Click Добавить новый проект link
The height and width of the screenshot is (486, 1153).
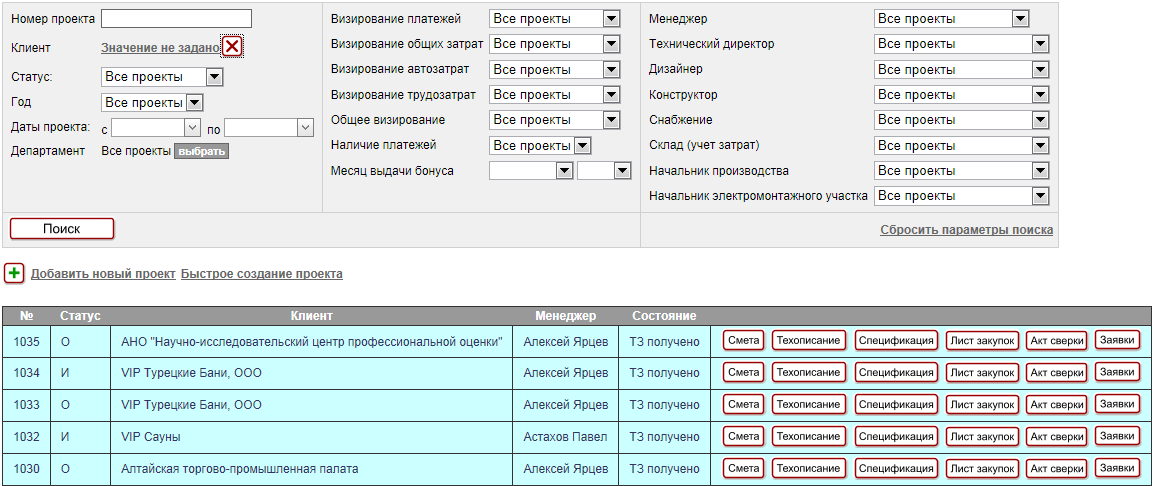(x=103, y=274)
